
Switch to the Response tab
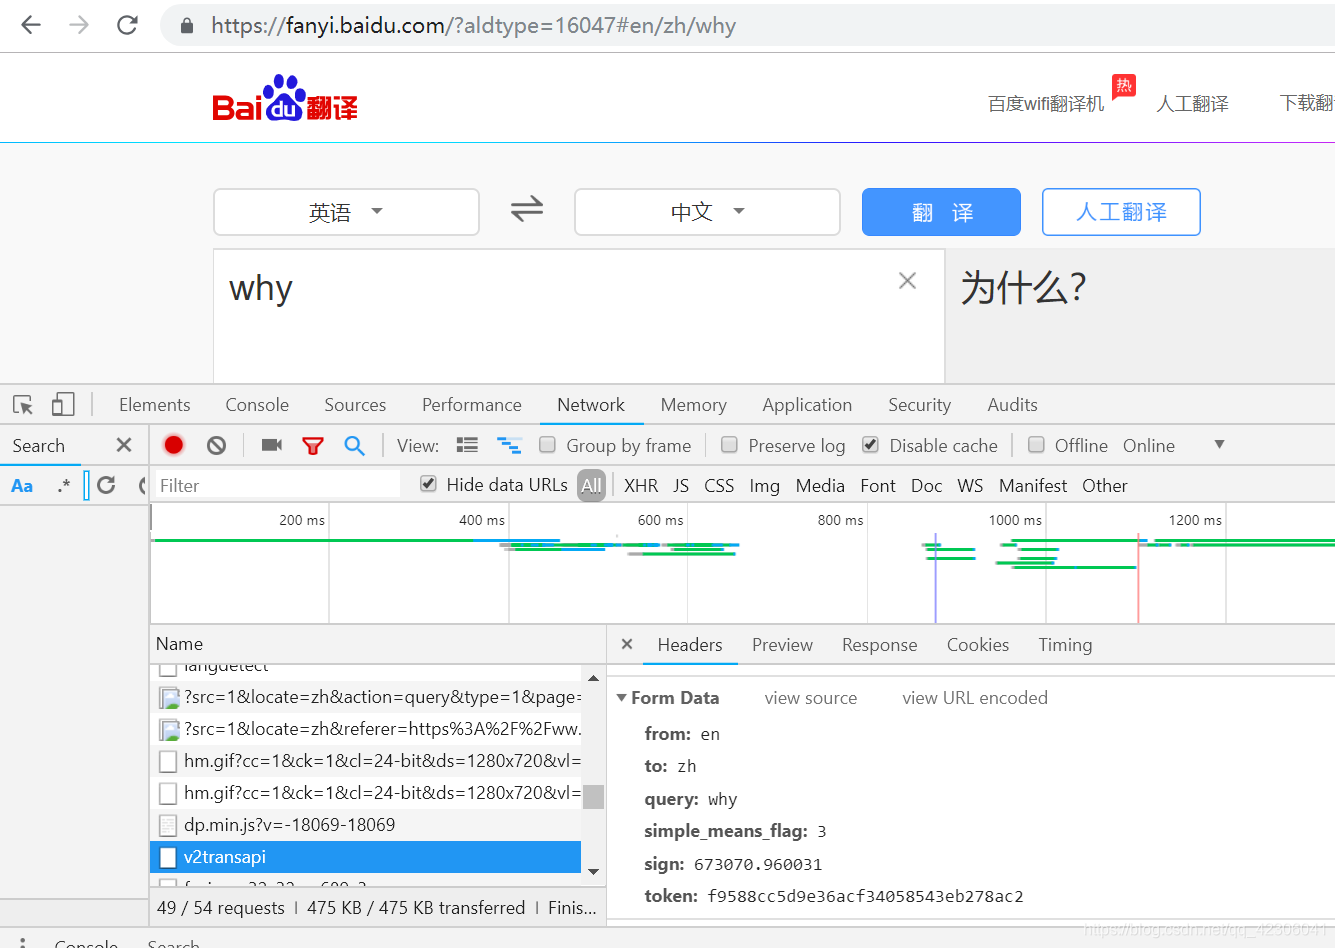click(x=880, y=645)
